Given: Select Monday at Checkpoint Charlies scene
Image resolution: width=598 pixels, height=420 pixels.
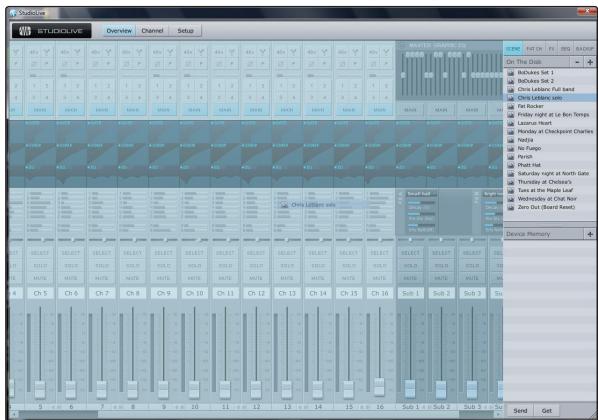Looking at the screenshot, I should click(550, 131).
